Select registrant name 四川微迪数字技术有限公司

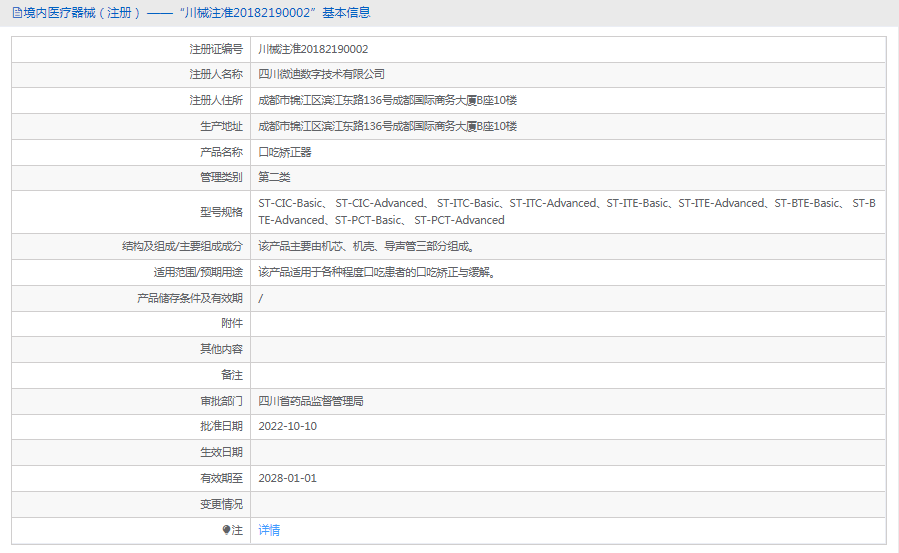point(321,74)
